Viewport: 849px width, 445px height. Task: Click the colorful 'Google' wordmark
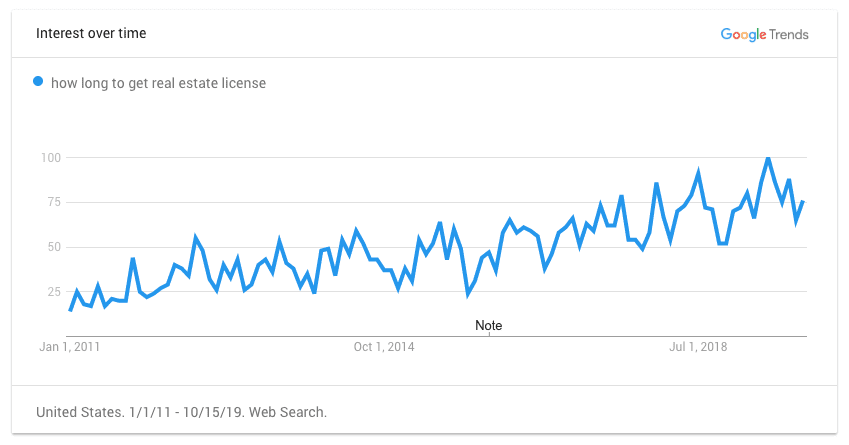743,35
